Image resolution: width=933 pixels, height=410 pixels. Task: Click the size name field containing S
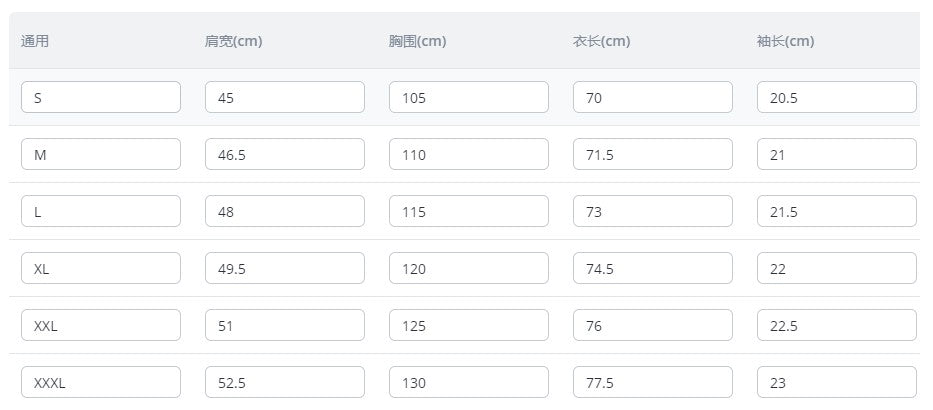tap(100, 97)
